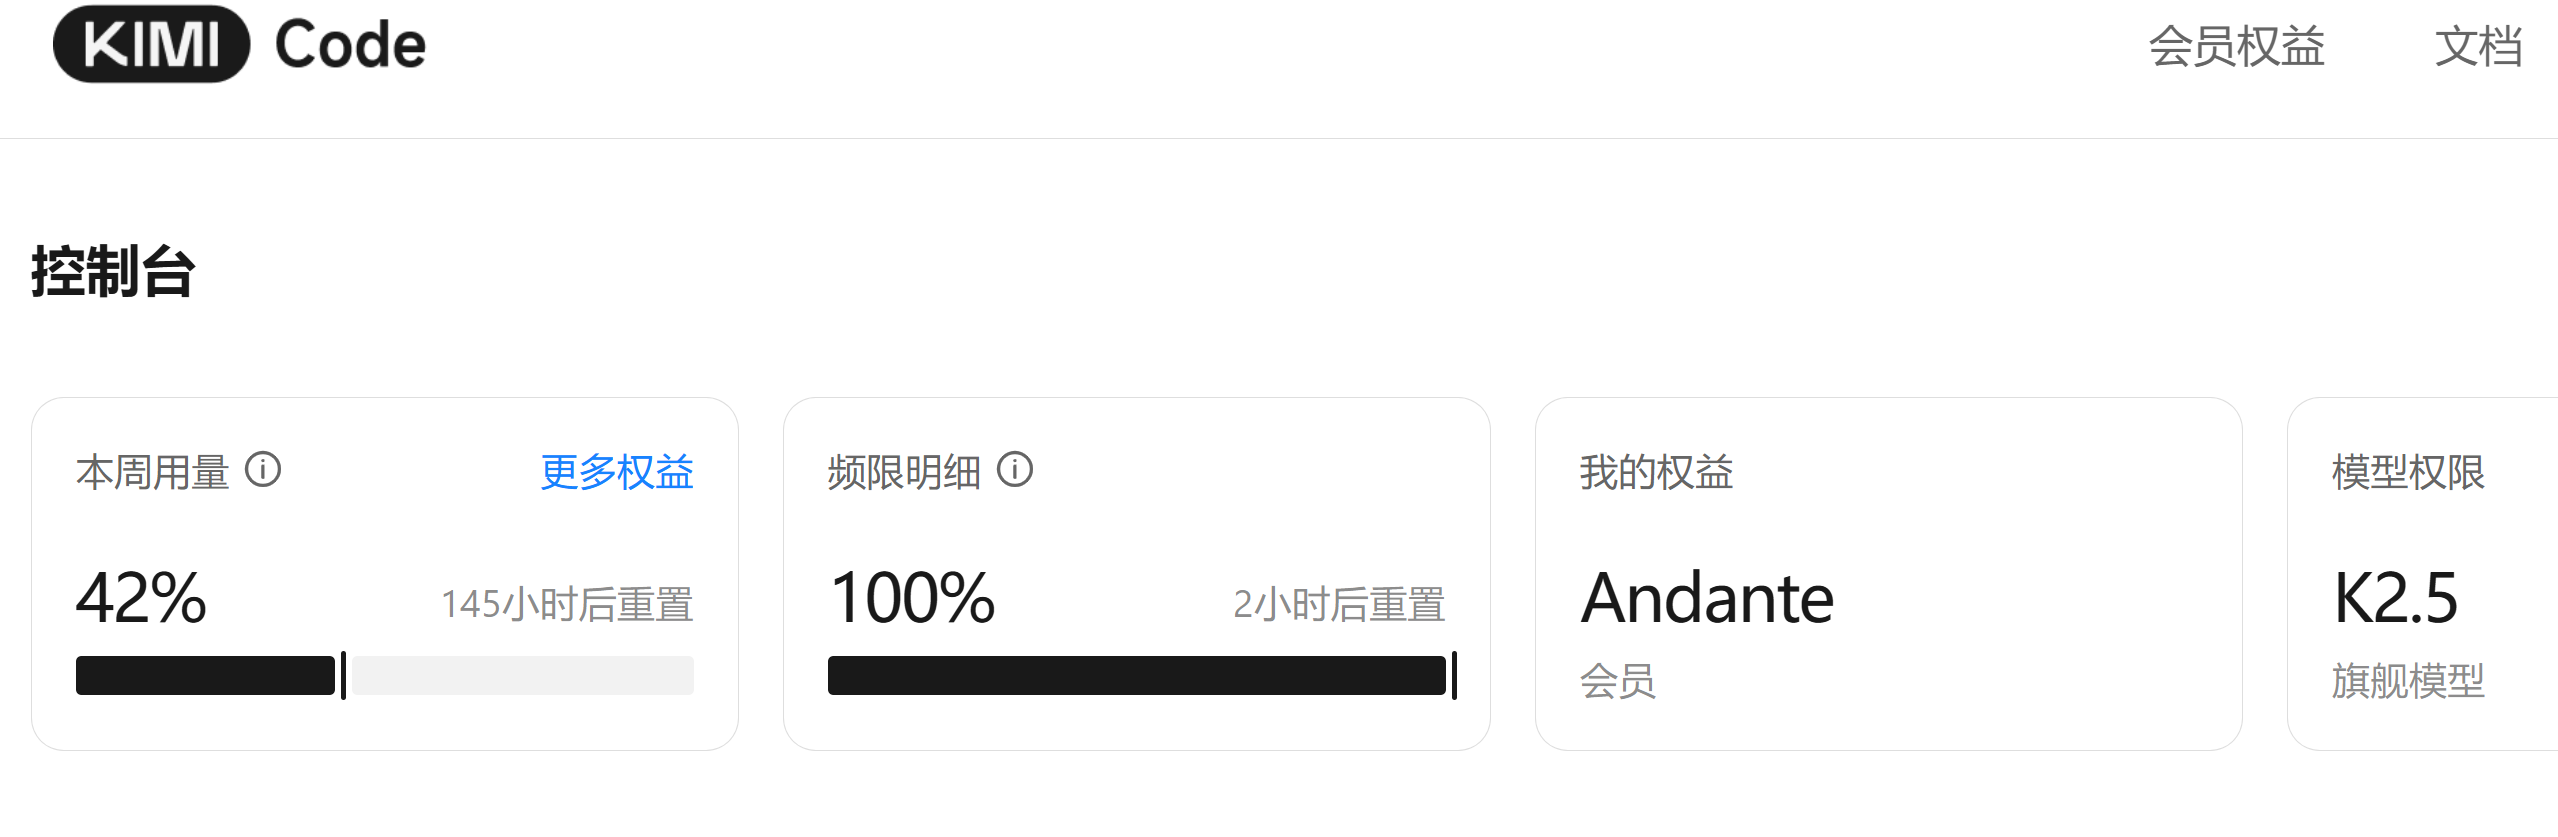
Task: Click the 42% usage figure
Action: 142,598
